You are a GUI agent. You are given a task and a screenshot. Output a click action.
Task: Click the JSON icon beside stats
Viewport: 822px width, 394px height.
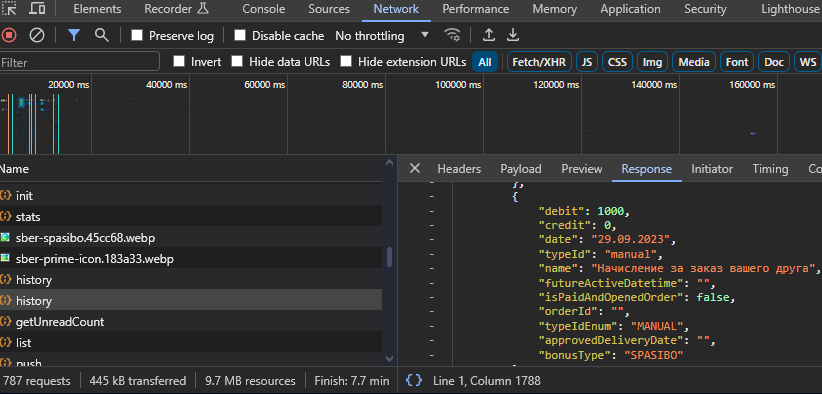pos(6,216)
